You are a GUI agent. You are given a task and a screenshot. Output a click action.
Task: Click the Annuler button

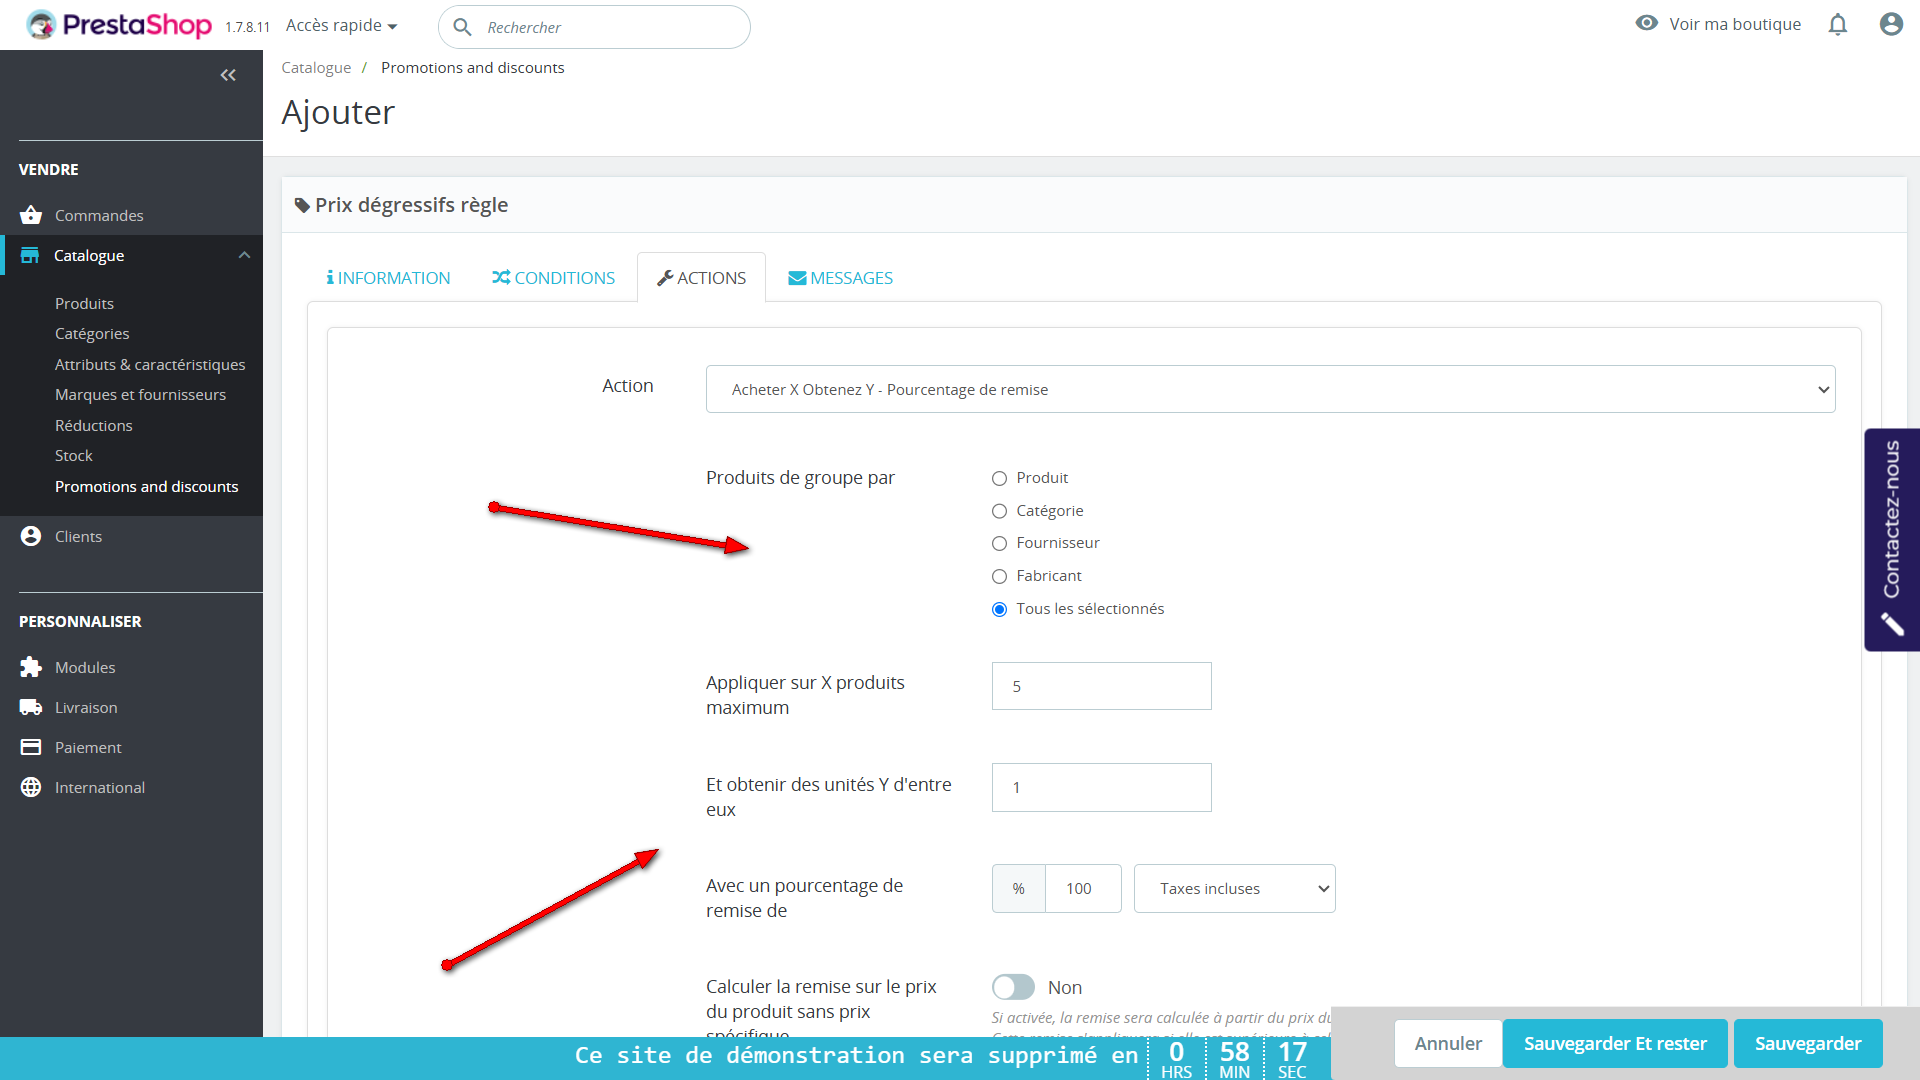coord(1447,1043)
